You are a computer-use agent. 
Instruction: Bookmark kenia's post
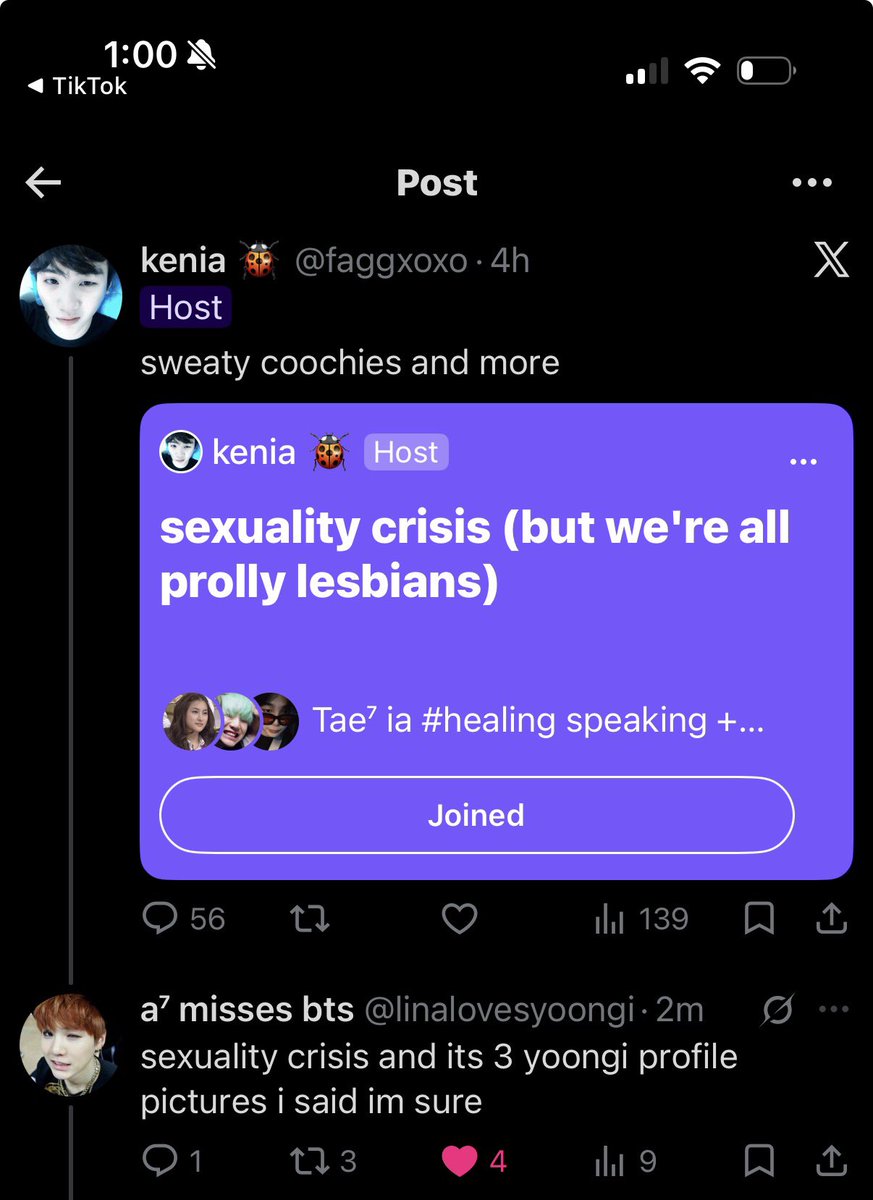pos(760,919)
